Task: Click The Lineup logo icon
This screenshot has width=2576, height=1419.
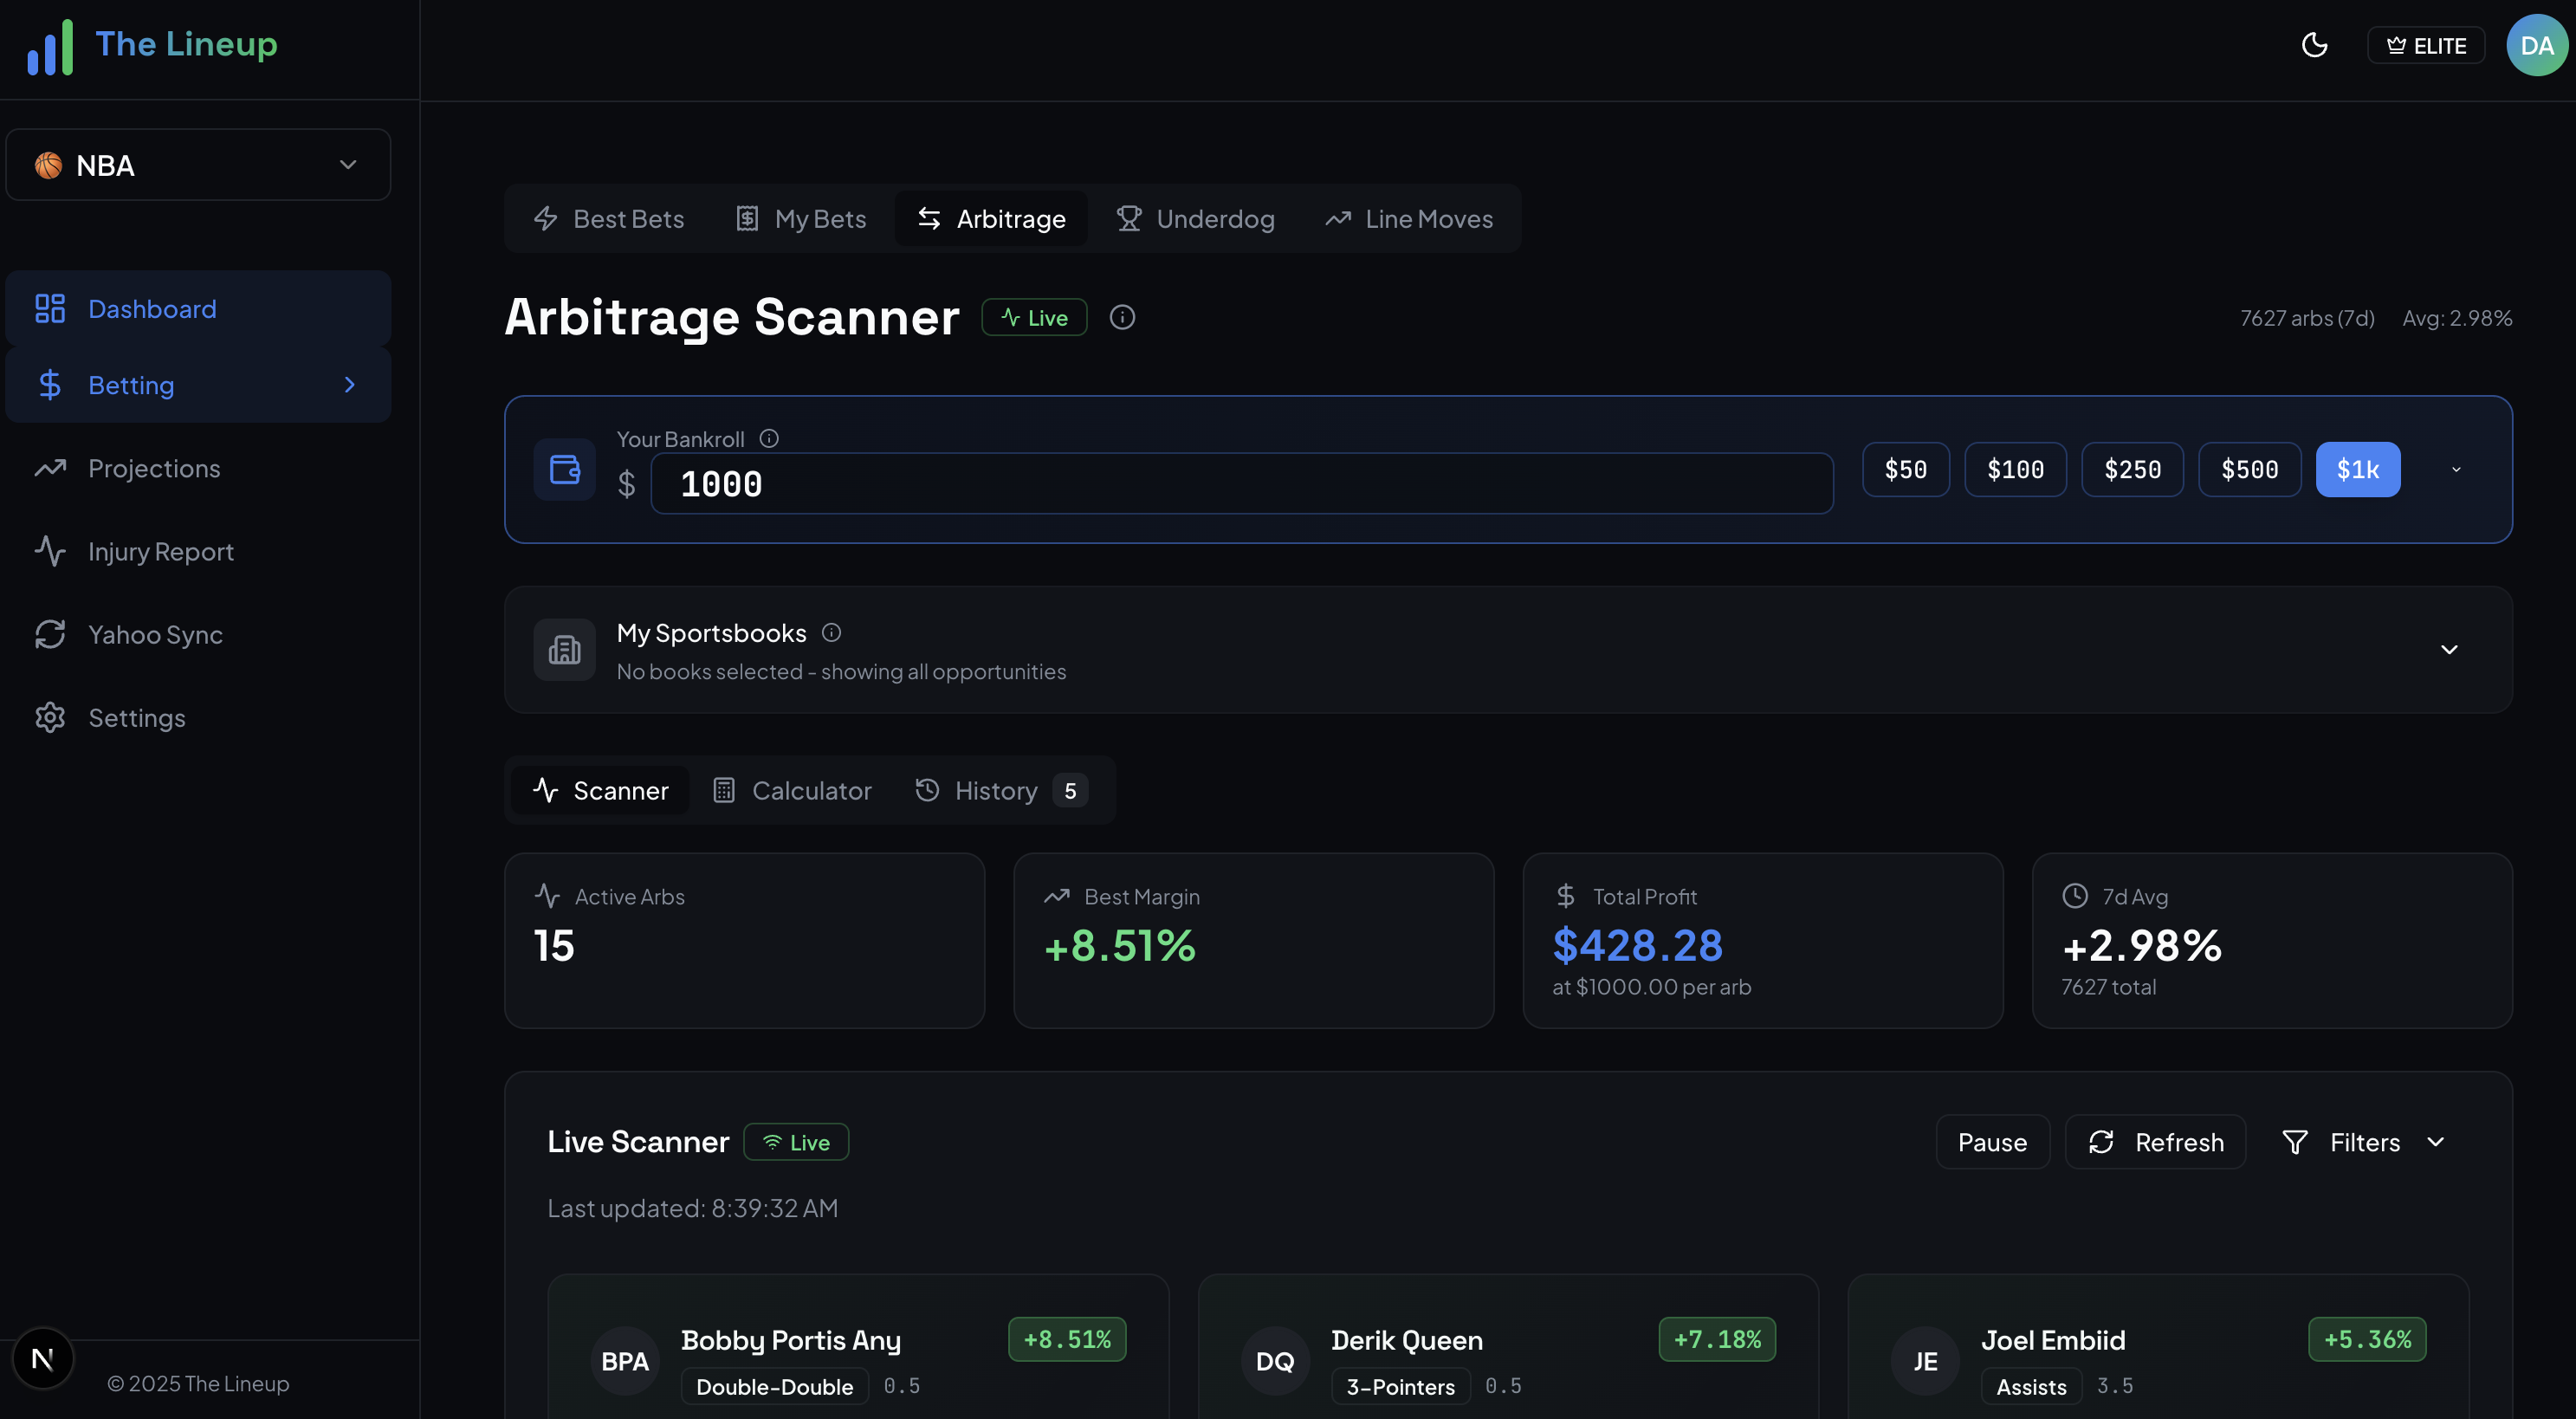Action: click(50, 46)
